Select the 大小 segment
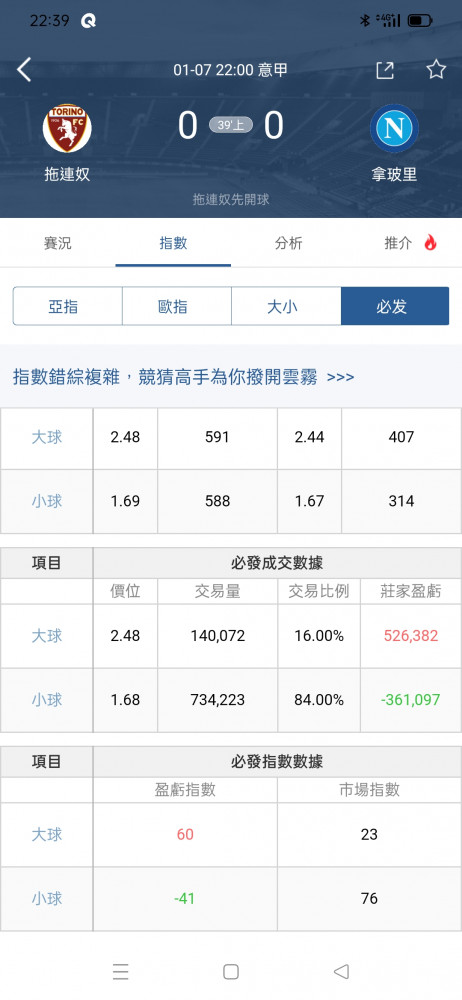The width and height of the screenshot is (462, 1000). [x=286, y=306]
